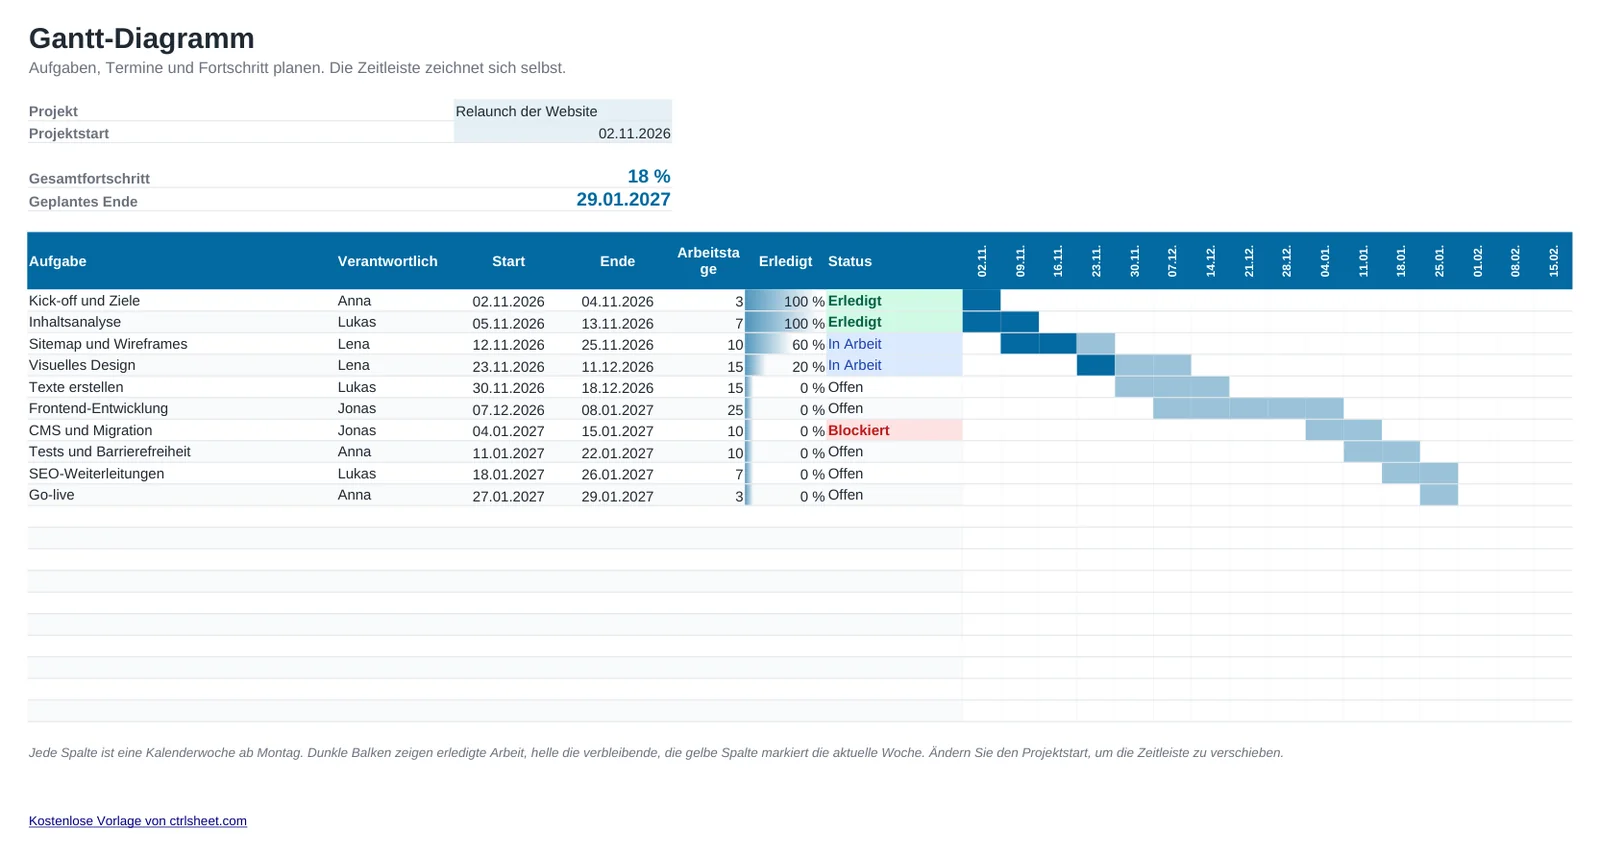
Task: Select Lukas in the Texte erstellen row
Action: coord(357,387)
